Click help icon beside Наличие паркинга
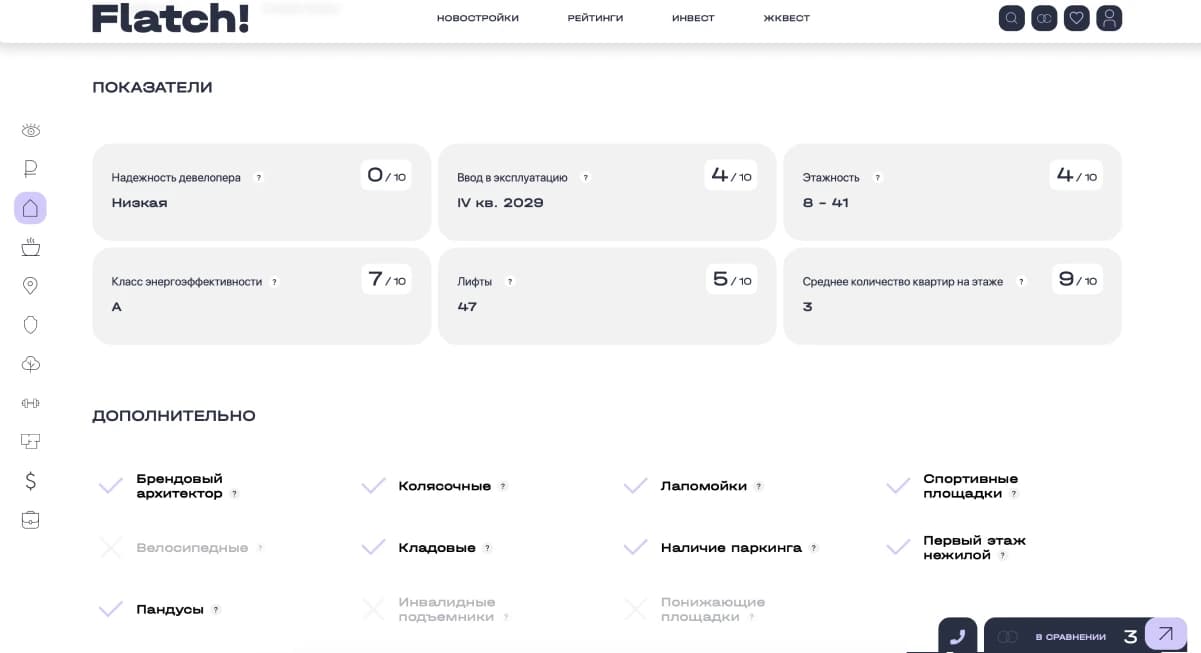1201x653 pixels. [x=814, y=549]
